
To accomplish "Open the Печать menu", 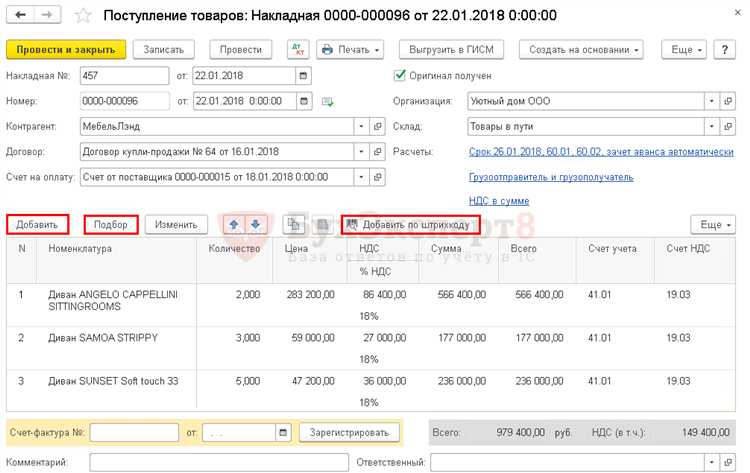I will pyautogui.click(x=350, y=49).
